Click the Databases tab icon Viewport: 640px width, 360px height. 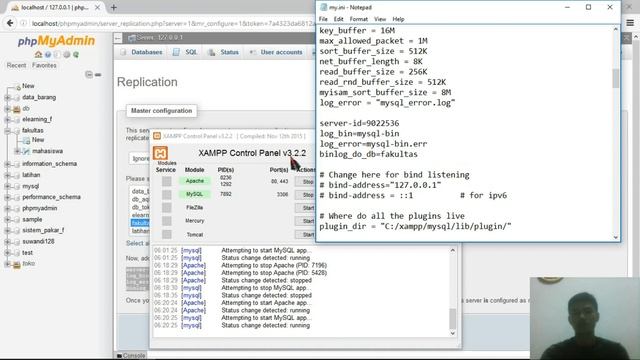tap(124, 52)
